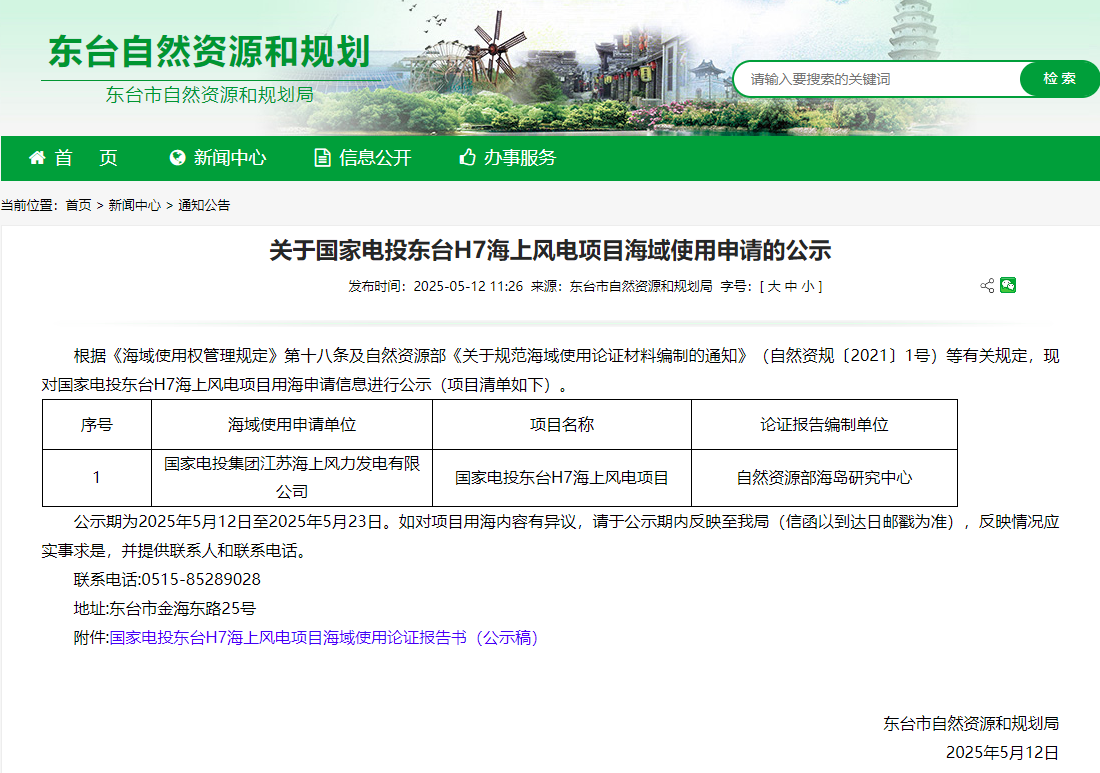Click the document icon beside 信息公开

coord(322,158)
